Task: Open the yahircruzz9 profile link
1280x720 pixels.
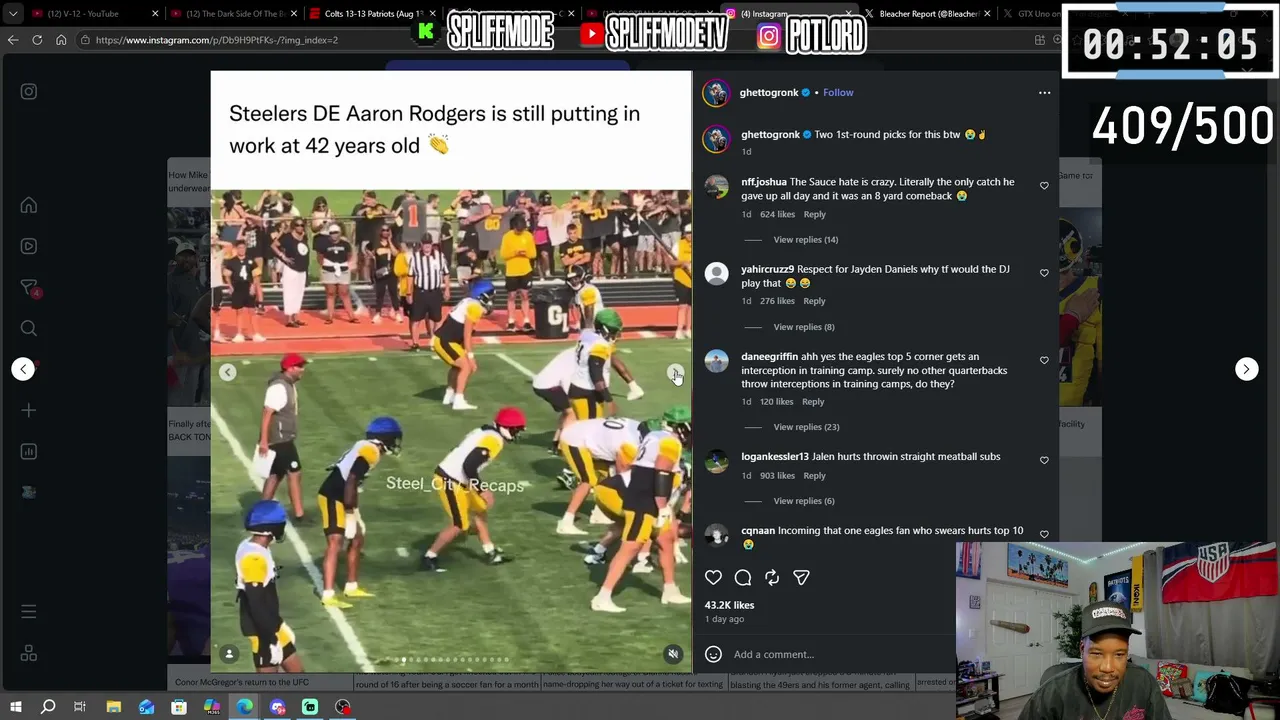Action: pos(767,269)
